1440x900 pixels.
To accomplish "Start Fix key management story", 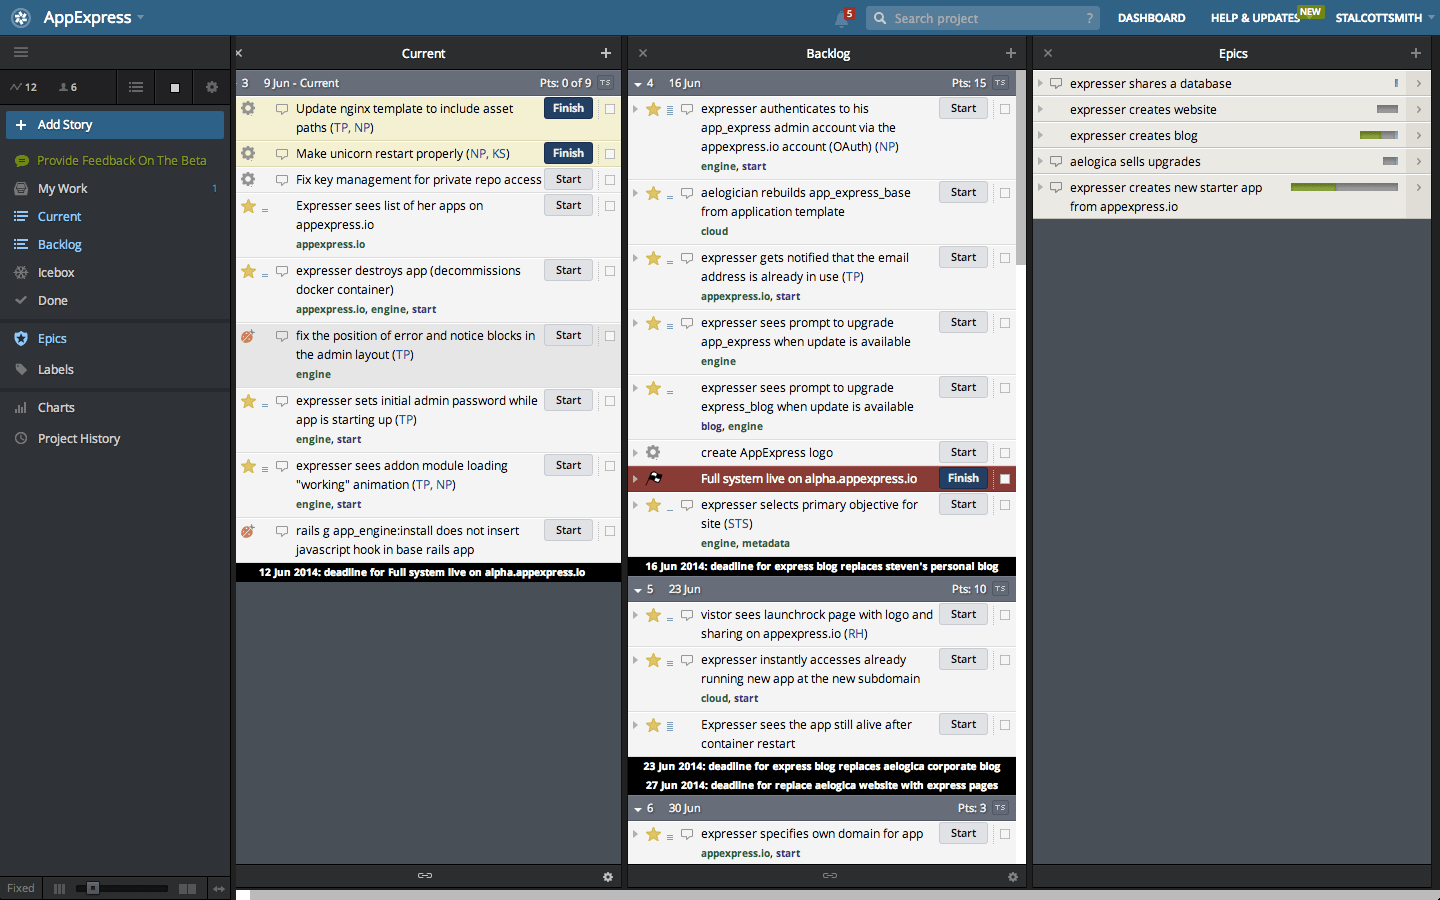I will click(x=568, y=179).
